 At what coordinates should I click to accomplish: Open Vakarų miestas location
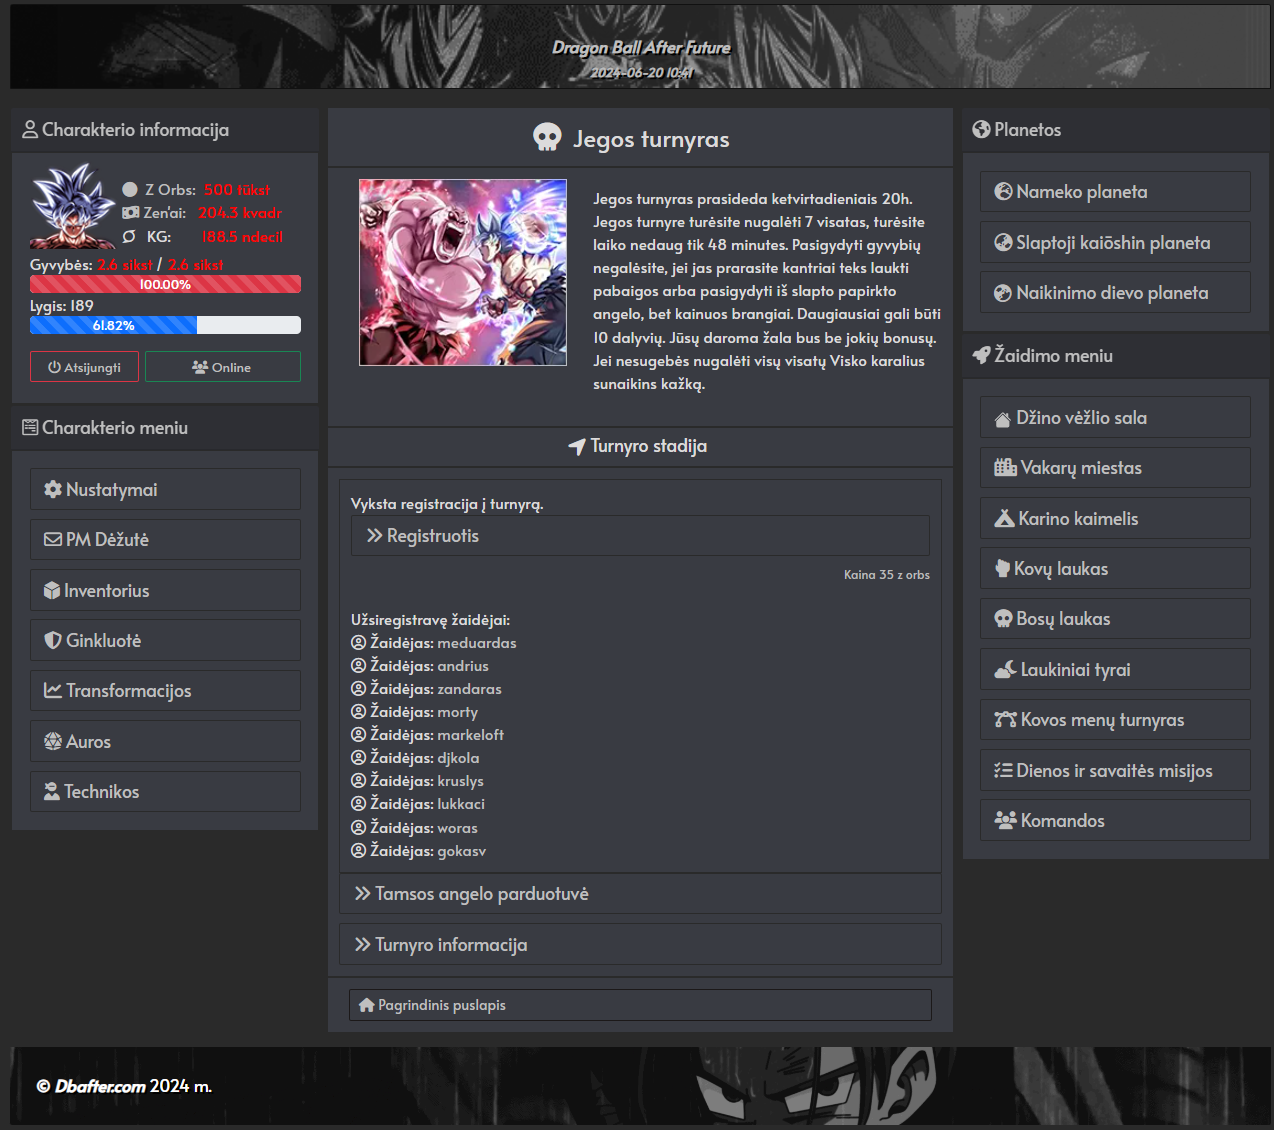pos(1115,468)
